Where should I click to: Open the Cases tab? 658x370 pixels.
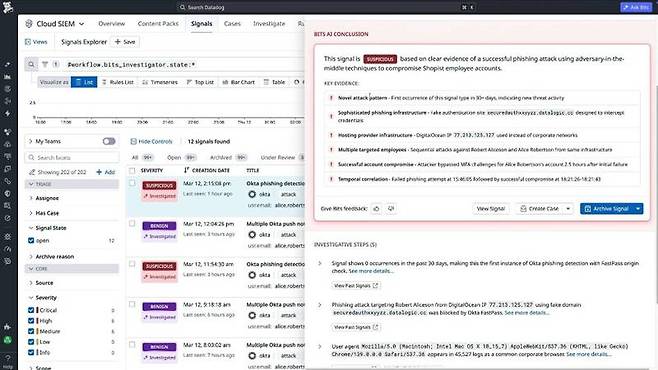232,24
